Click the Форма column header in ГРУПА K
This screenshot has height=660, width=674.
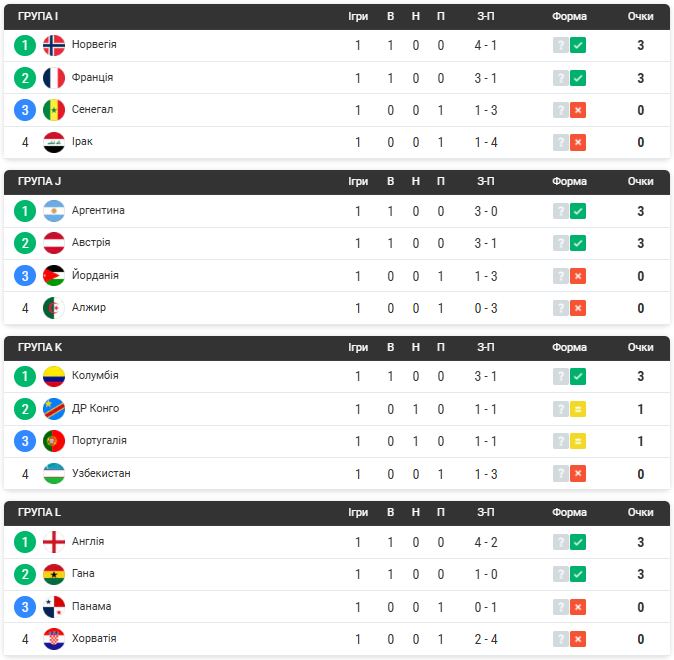pos(569,347)
